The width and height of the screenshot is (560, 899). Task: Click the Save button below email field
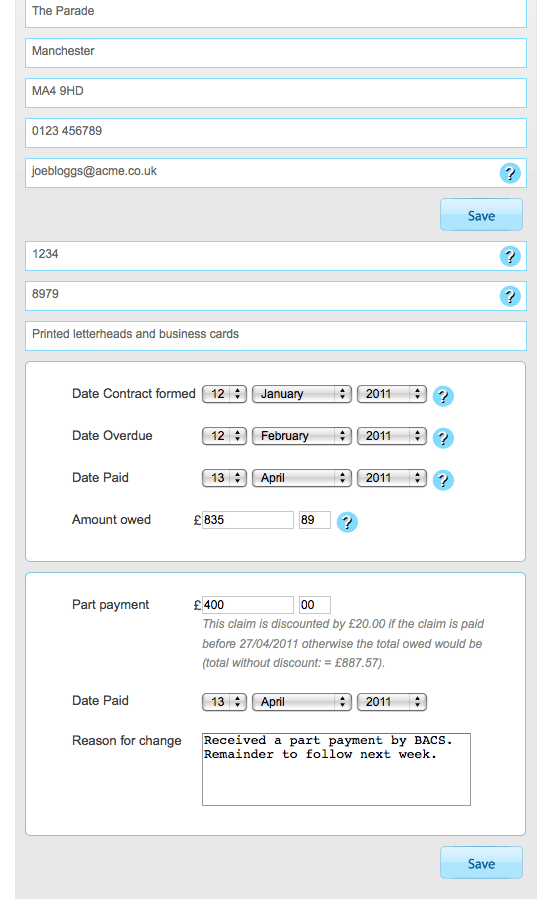[x=481, y=215]
